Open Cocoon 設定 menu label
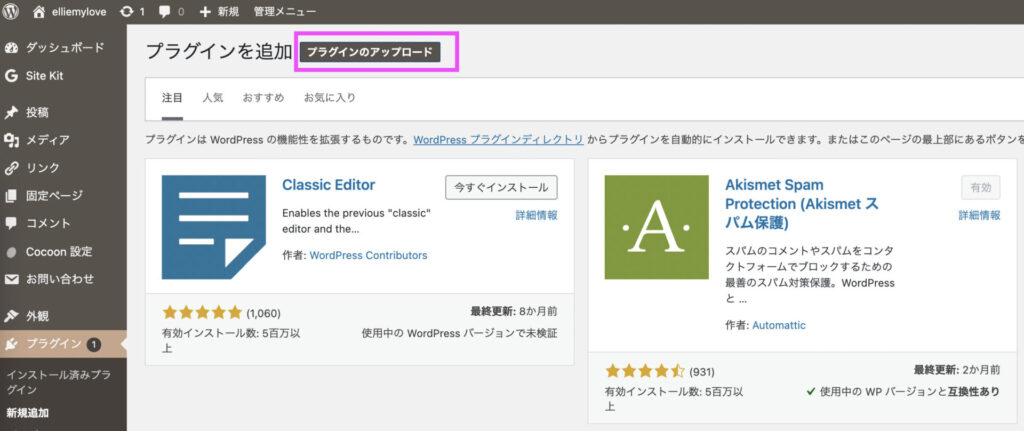 59,252
